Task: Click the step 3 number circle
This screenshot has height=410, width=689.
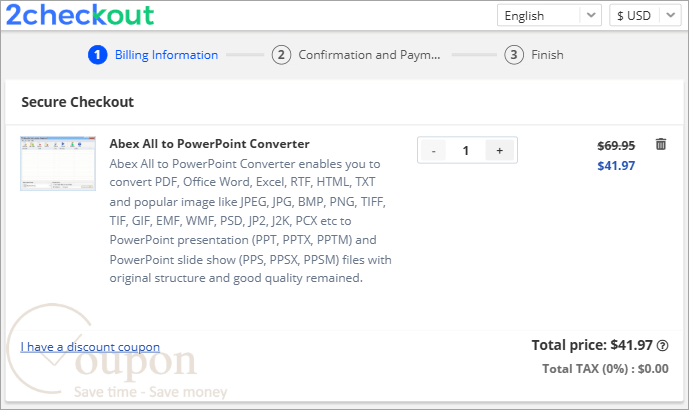Action: click(514, 55)
